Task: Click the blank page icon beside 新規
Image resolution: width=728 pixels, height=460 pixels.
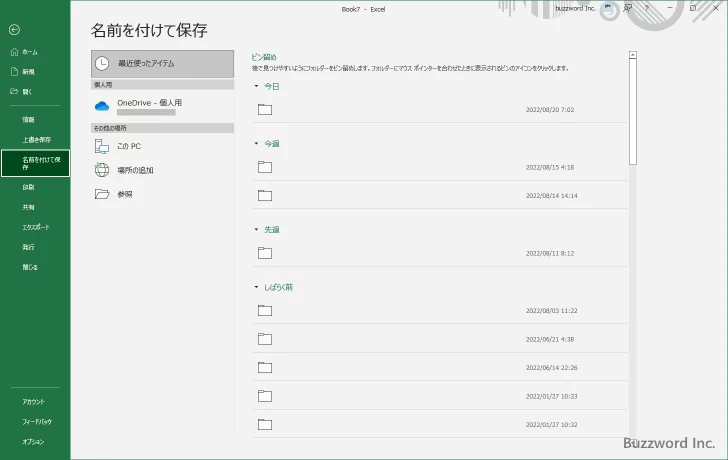Action: coord(14,71)
